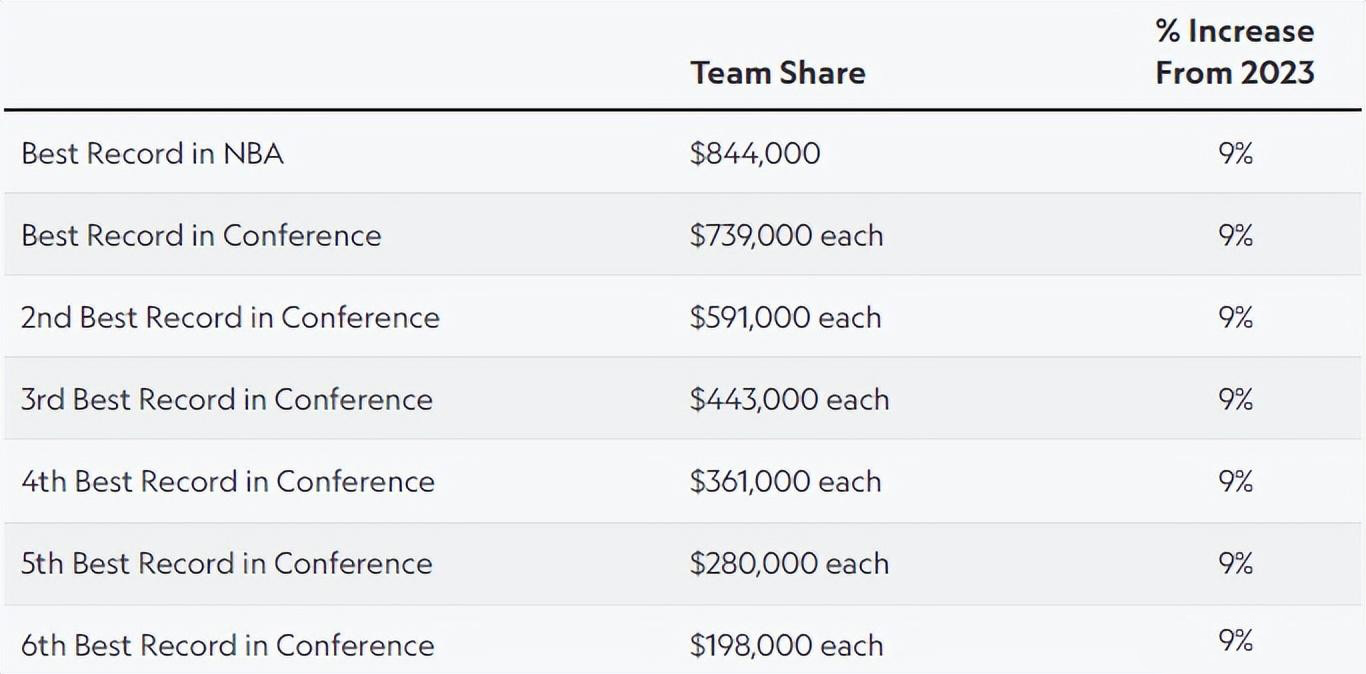Click the Best Record in NBA row label

152,153
